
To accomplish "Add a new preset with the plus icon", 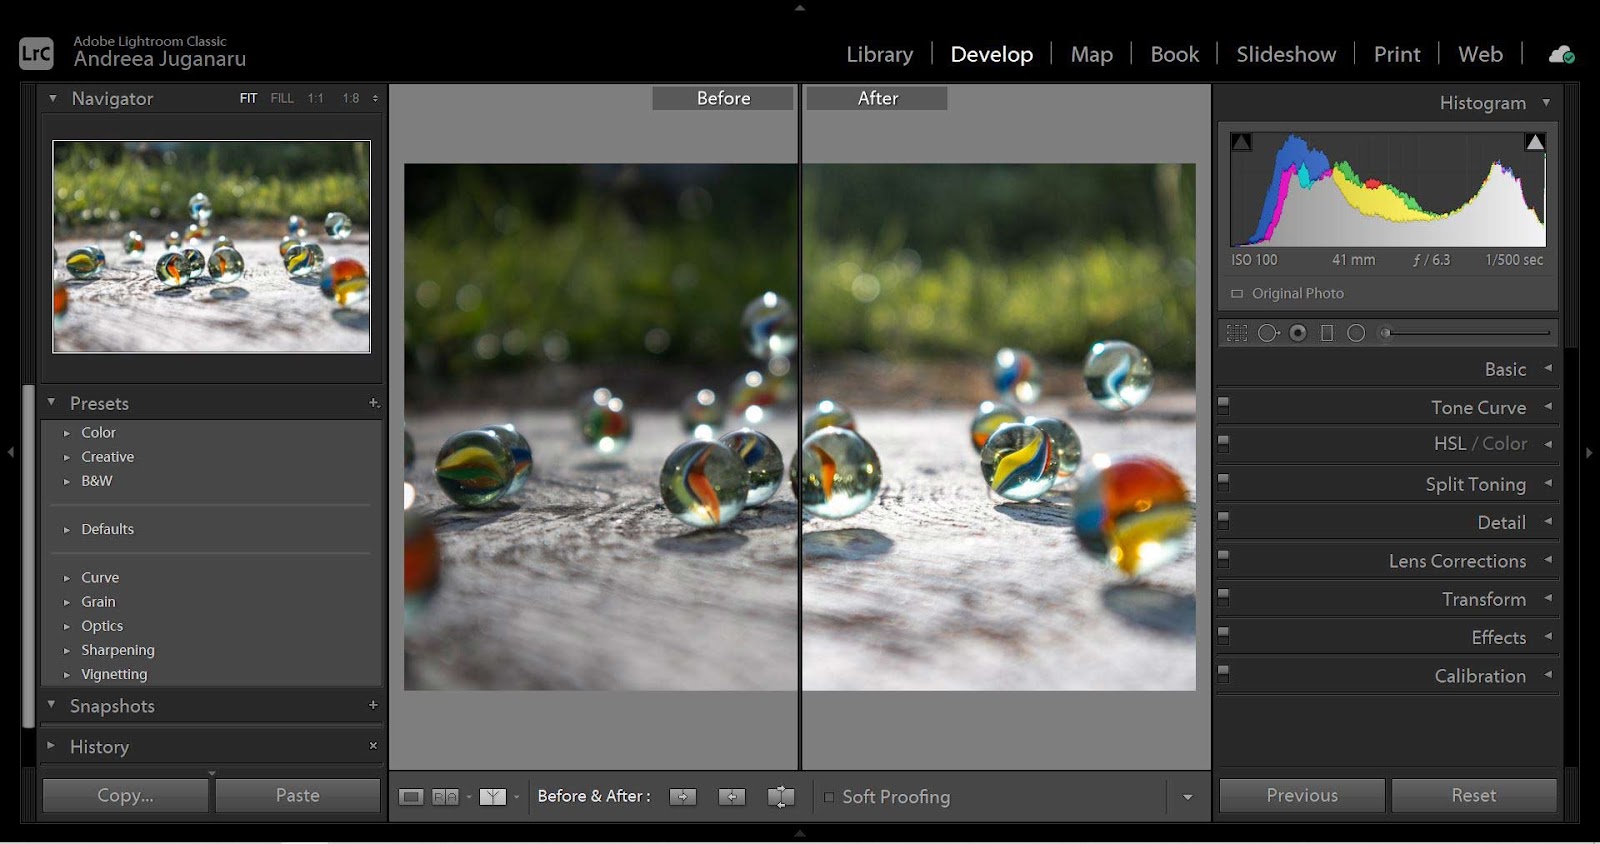I will point(374,403).
